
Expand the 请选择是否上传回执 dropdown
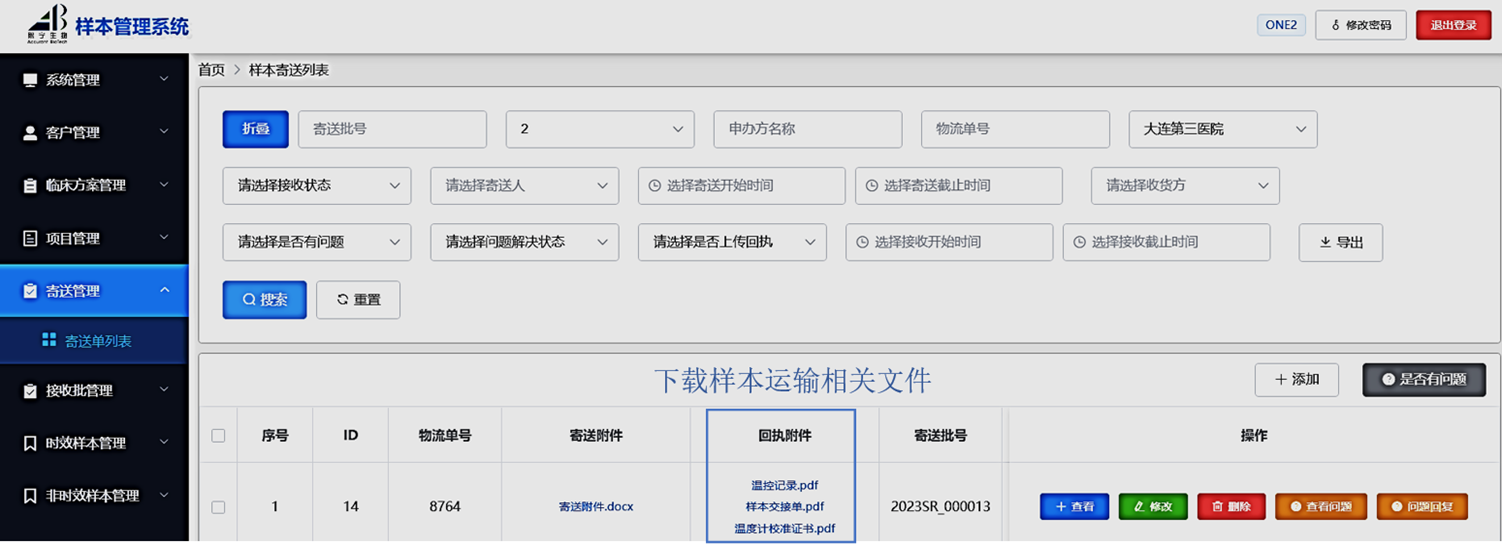(732, 242)
